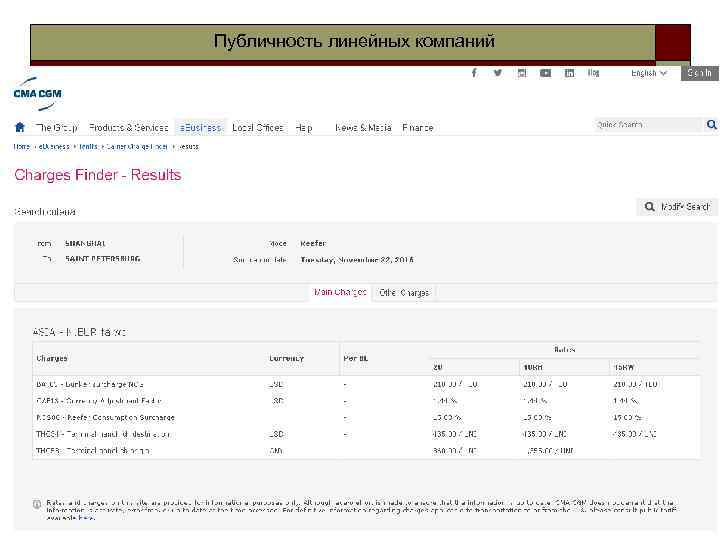Click Terminal handling destination row
Image resolution: width=720 pixels, height=540 pixels.
pos(366,434)
